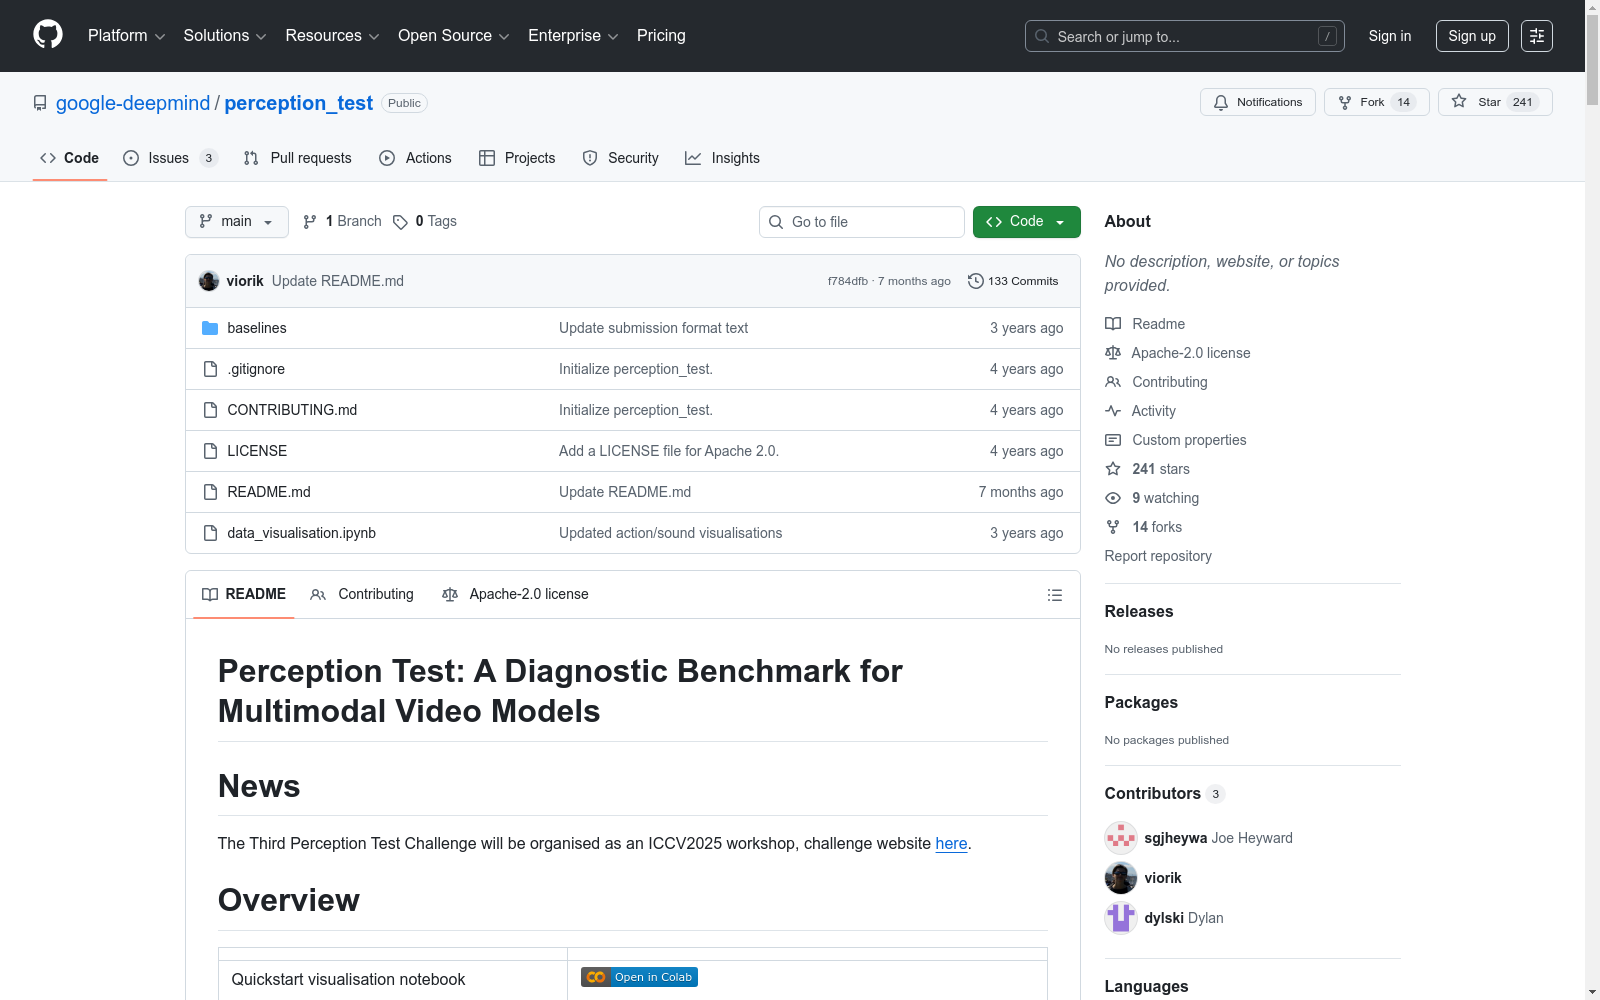This screenshot has width=1600, height=1000.
Task: Click the file icon beside data_visualisation.ipynb
Action: 210,533
